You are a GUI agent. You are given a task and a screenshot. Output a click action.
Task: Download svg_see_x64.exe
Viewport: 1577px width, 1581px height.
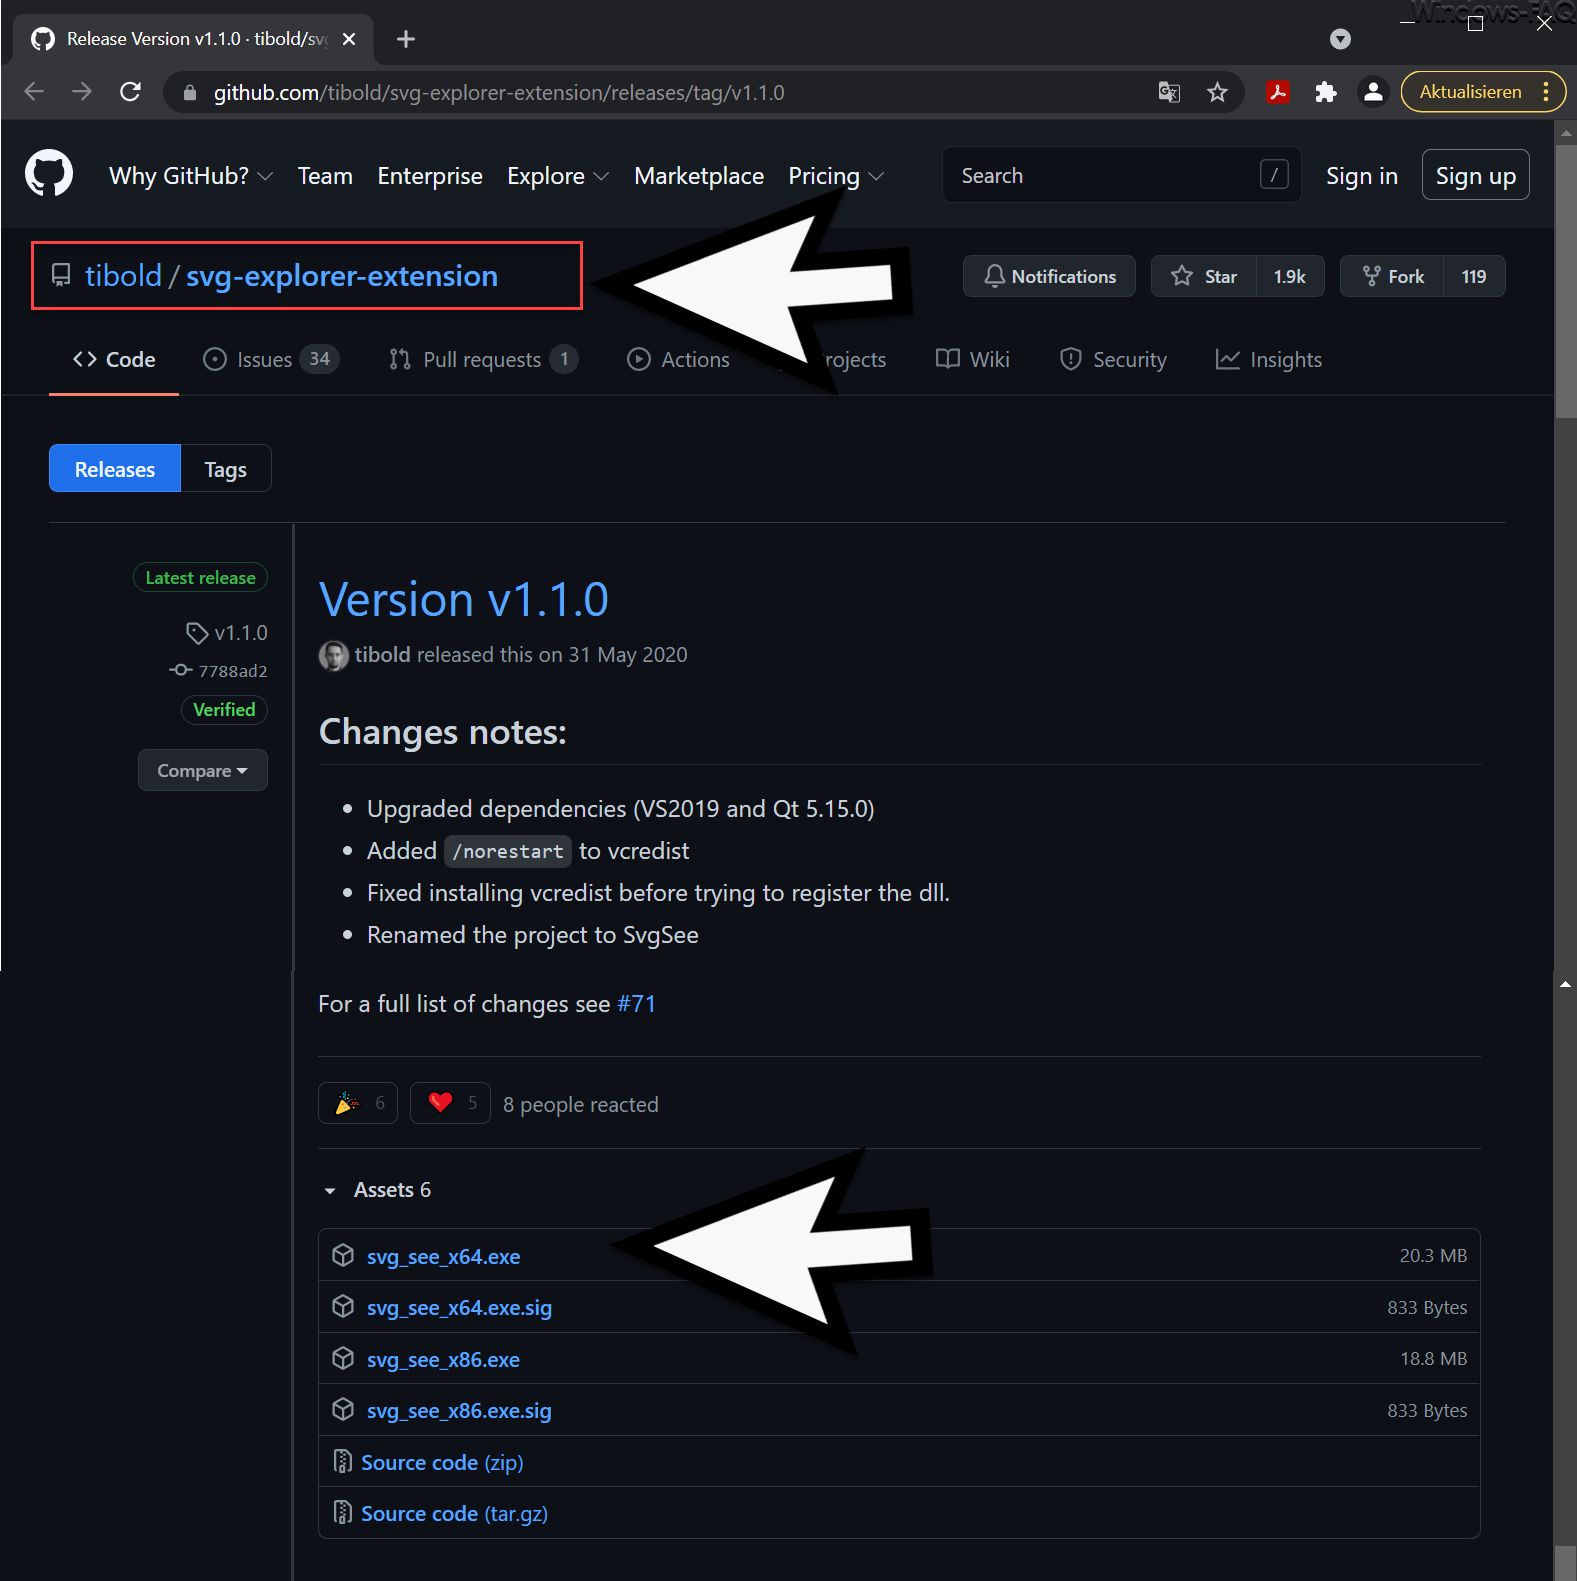[x=443, y=1257]
